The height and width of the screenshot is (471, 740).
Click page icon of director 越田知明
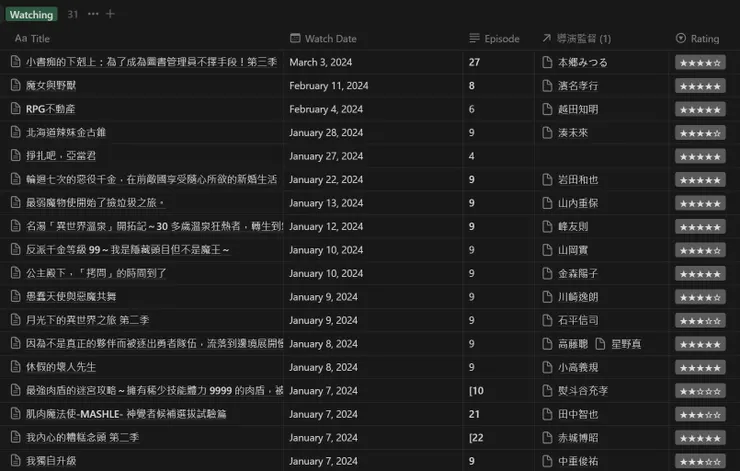[547, 109]
